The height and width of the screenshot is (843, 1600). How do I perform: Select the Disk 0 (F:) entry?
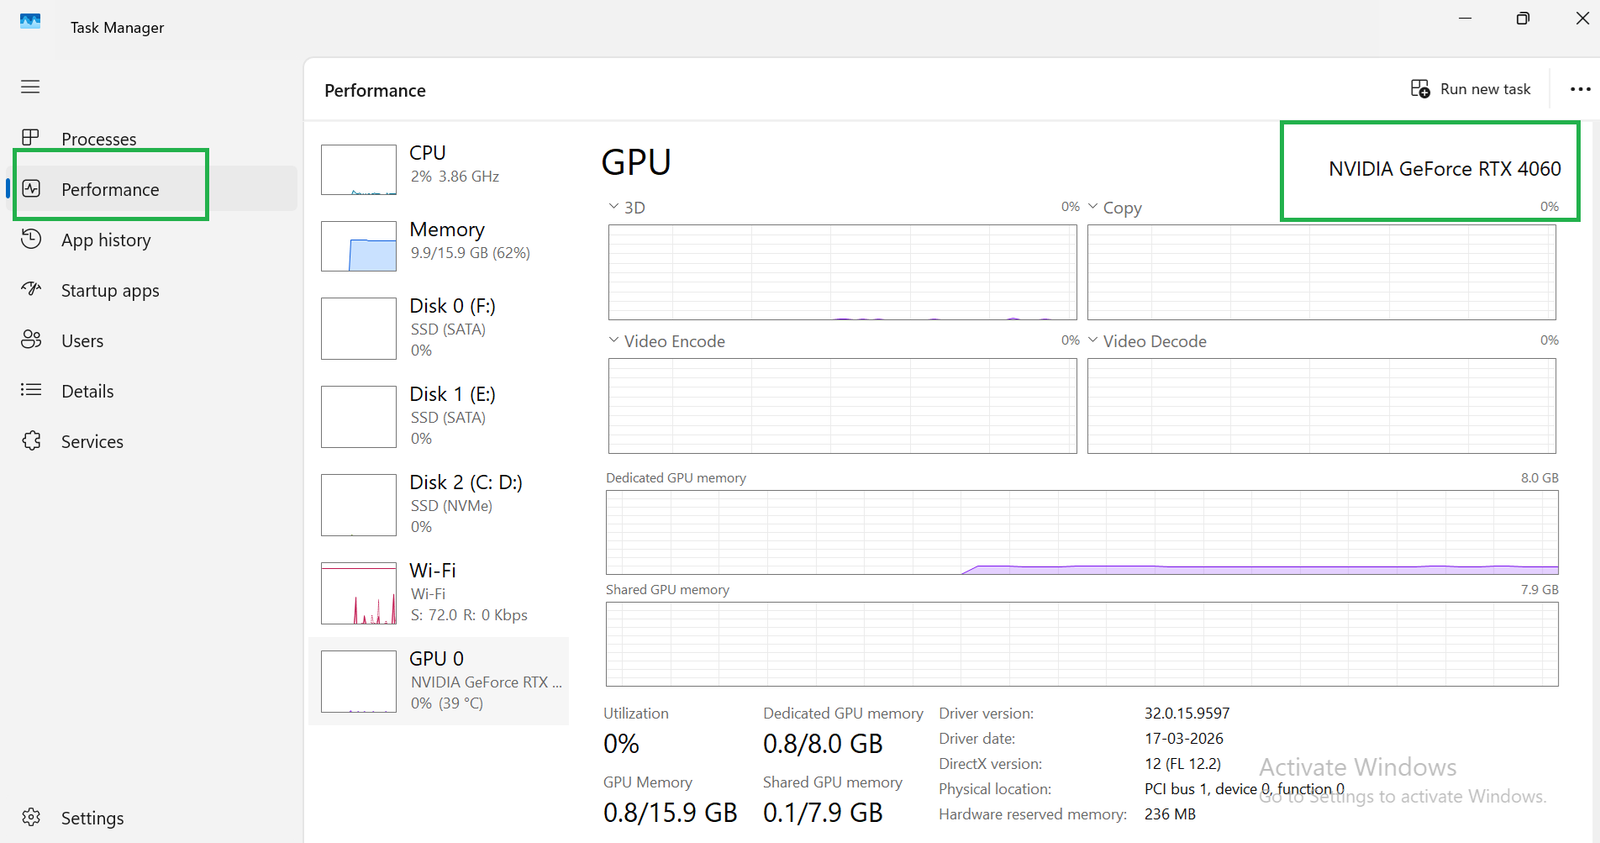pyautogui.click(x=439, y=328)
